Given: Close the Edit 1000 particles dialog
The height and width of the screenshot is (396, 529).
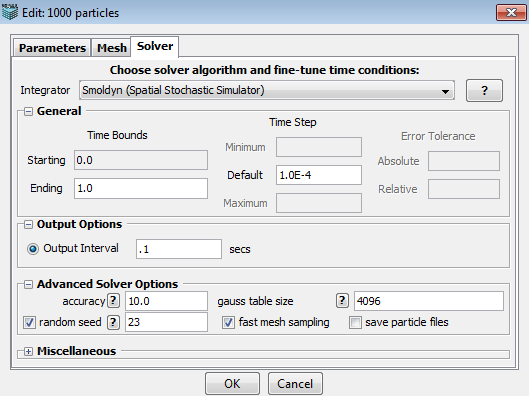Looking at the screenshot, I should [511, 13].
